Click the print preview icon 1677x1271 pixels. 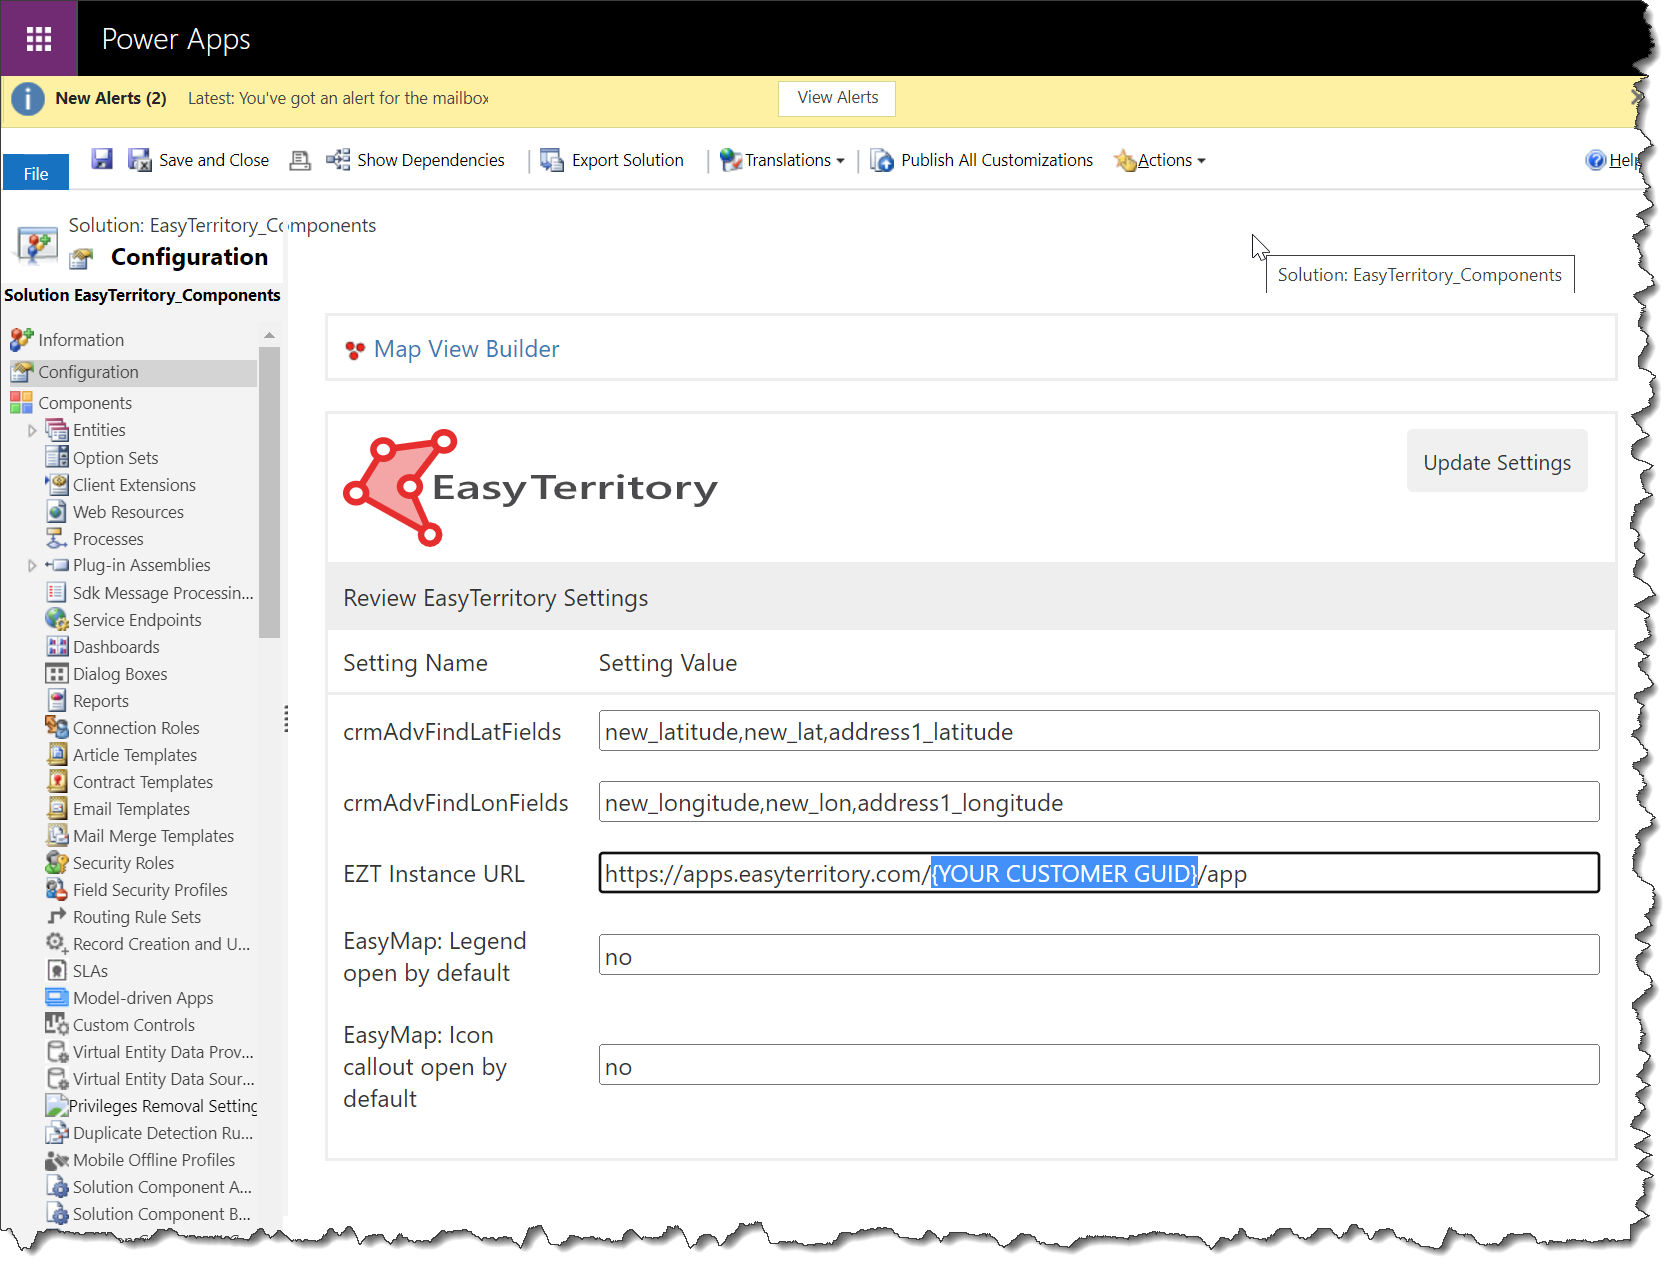[x=299, y=160]
